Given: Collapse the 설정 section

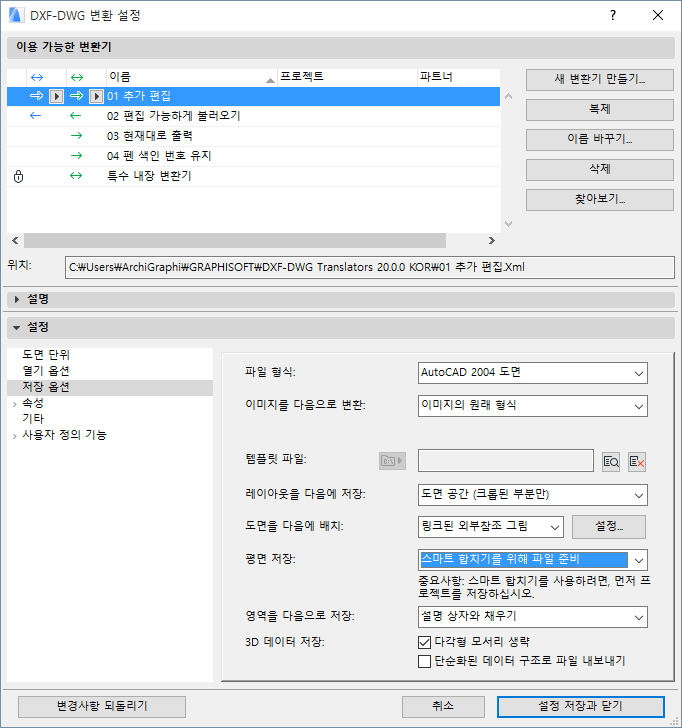Looking at the screenshot, I should (x=17, y=328).
